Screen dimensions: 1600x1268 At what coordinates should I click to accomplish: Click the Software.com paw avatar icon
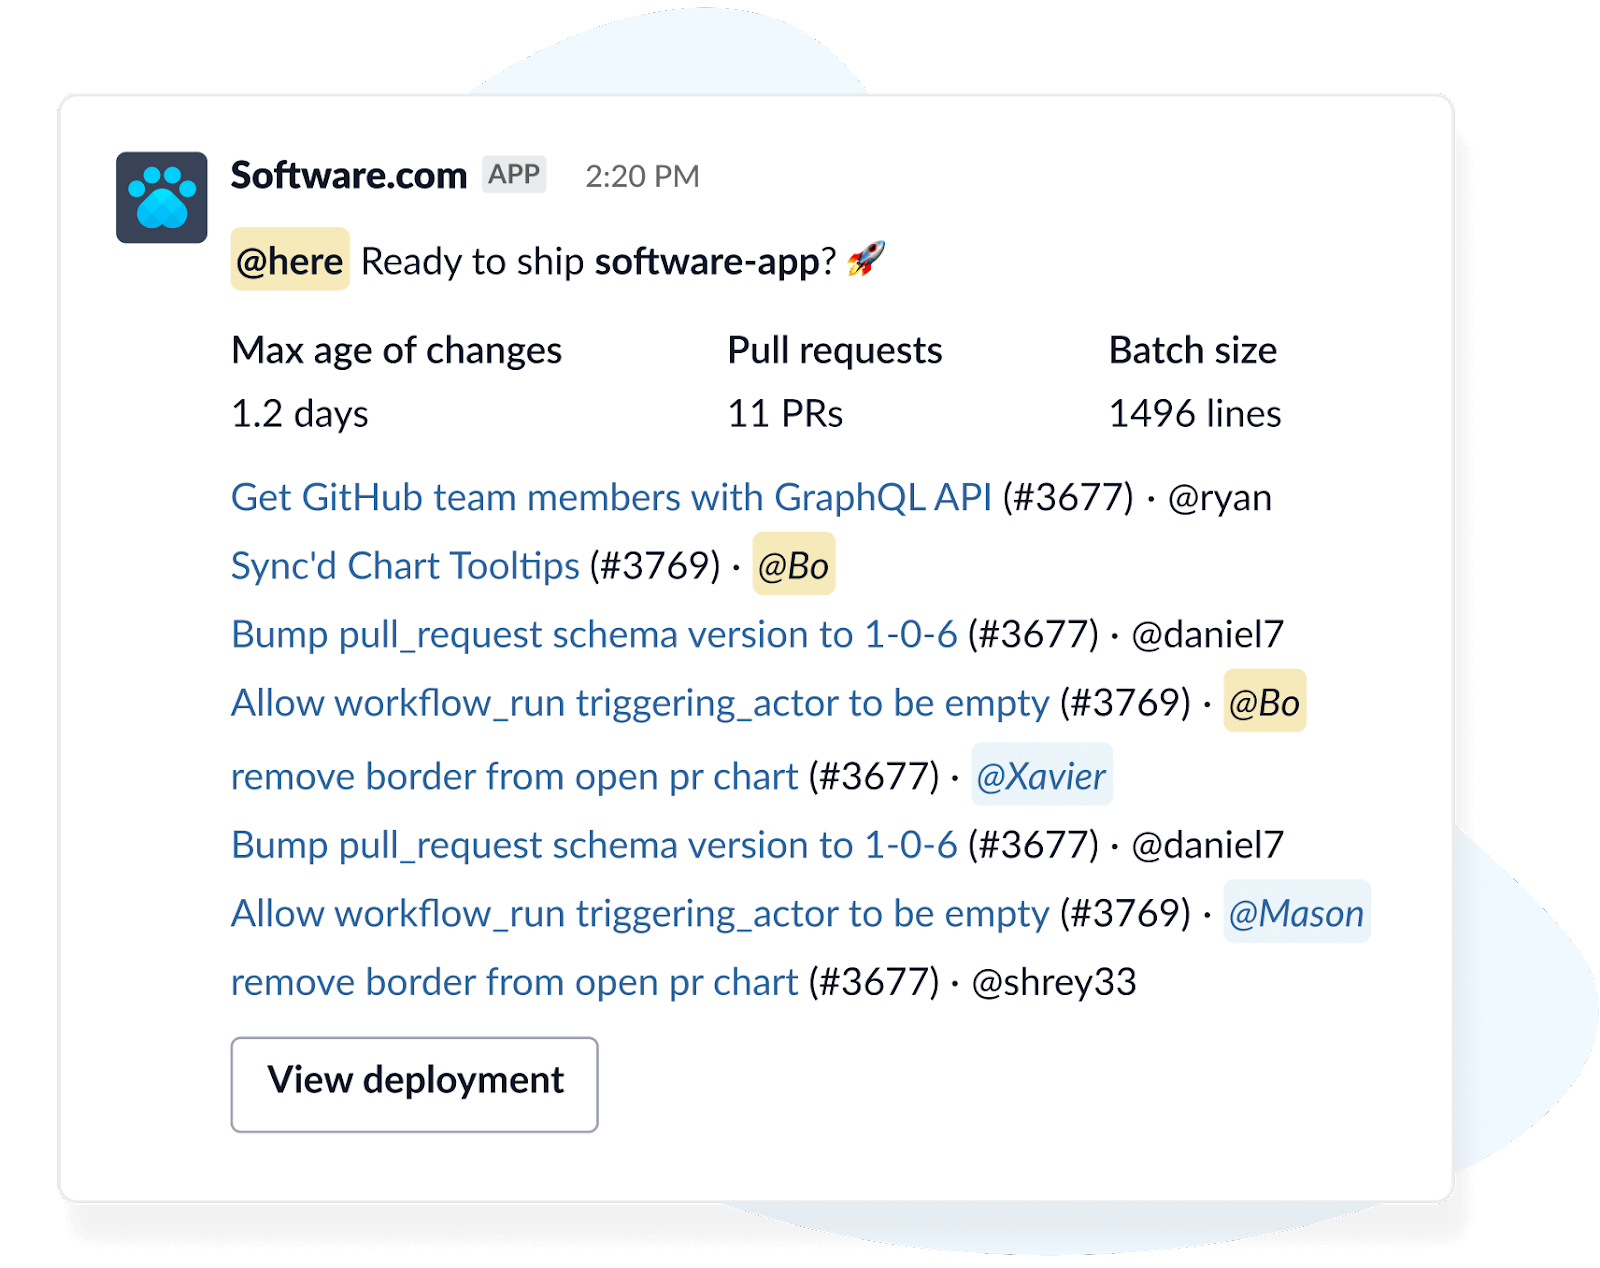point(161,197)
